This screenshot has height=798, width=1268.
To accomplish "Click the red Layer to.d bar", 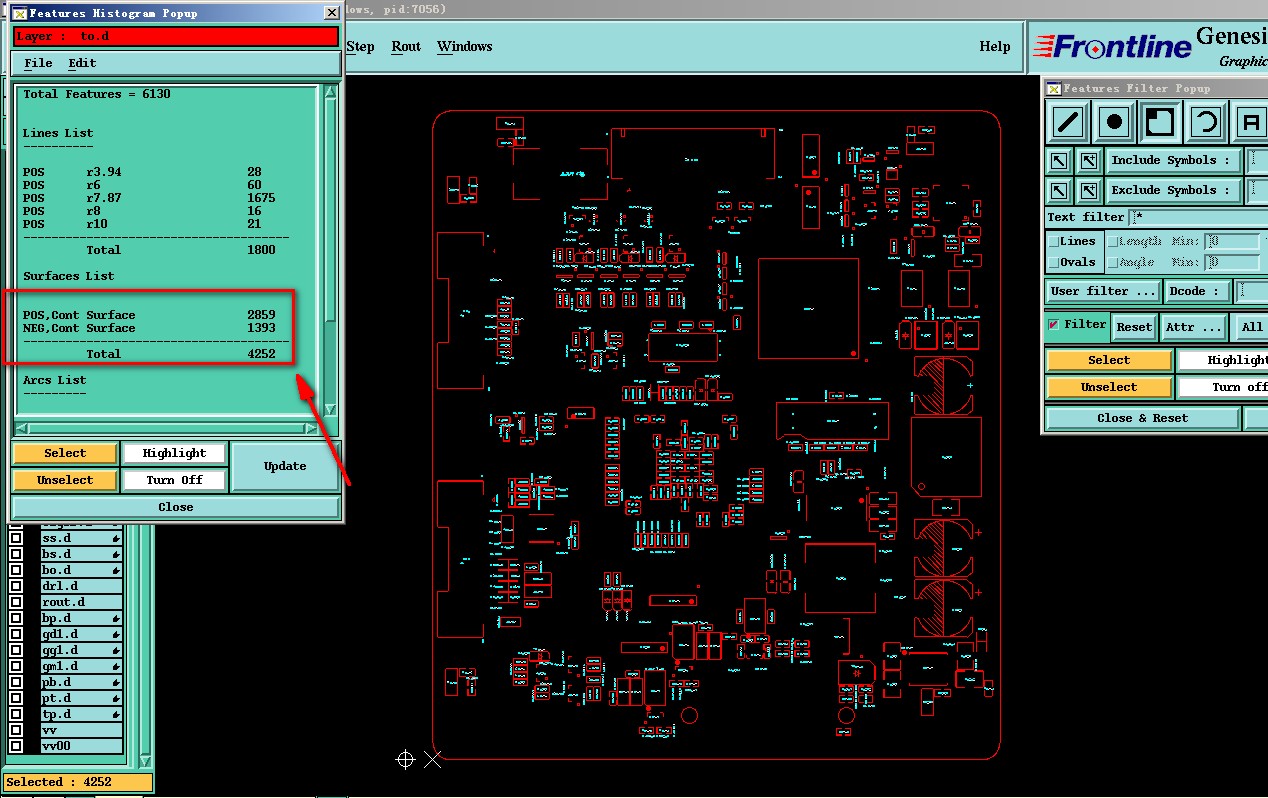I will [x=176, y=36].
